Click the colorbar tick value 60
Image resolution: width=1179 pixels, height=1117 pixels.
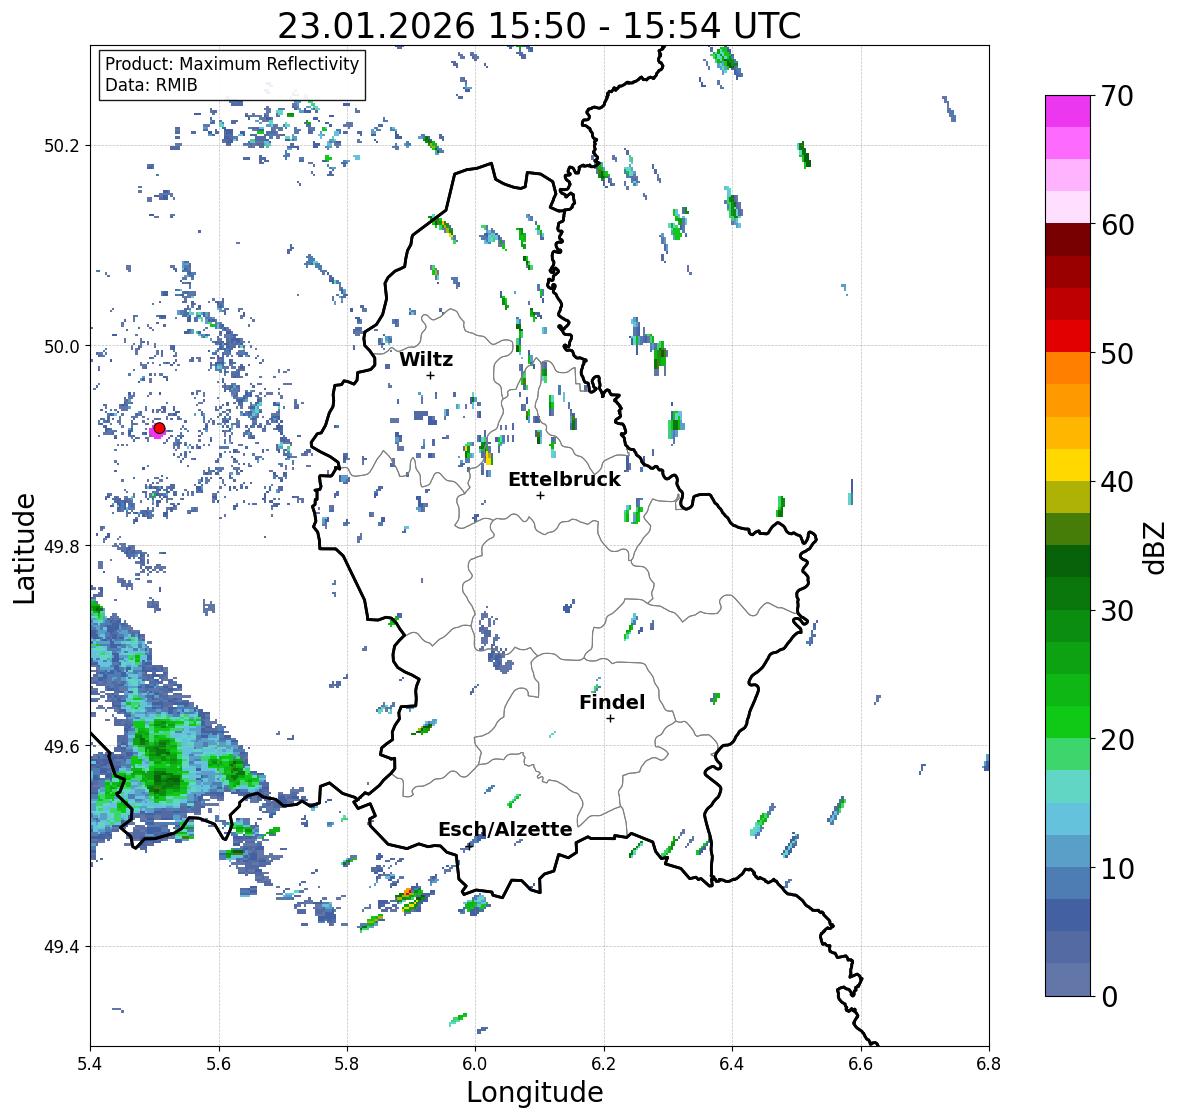[x=1117, y=225]
